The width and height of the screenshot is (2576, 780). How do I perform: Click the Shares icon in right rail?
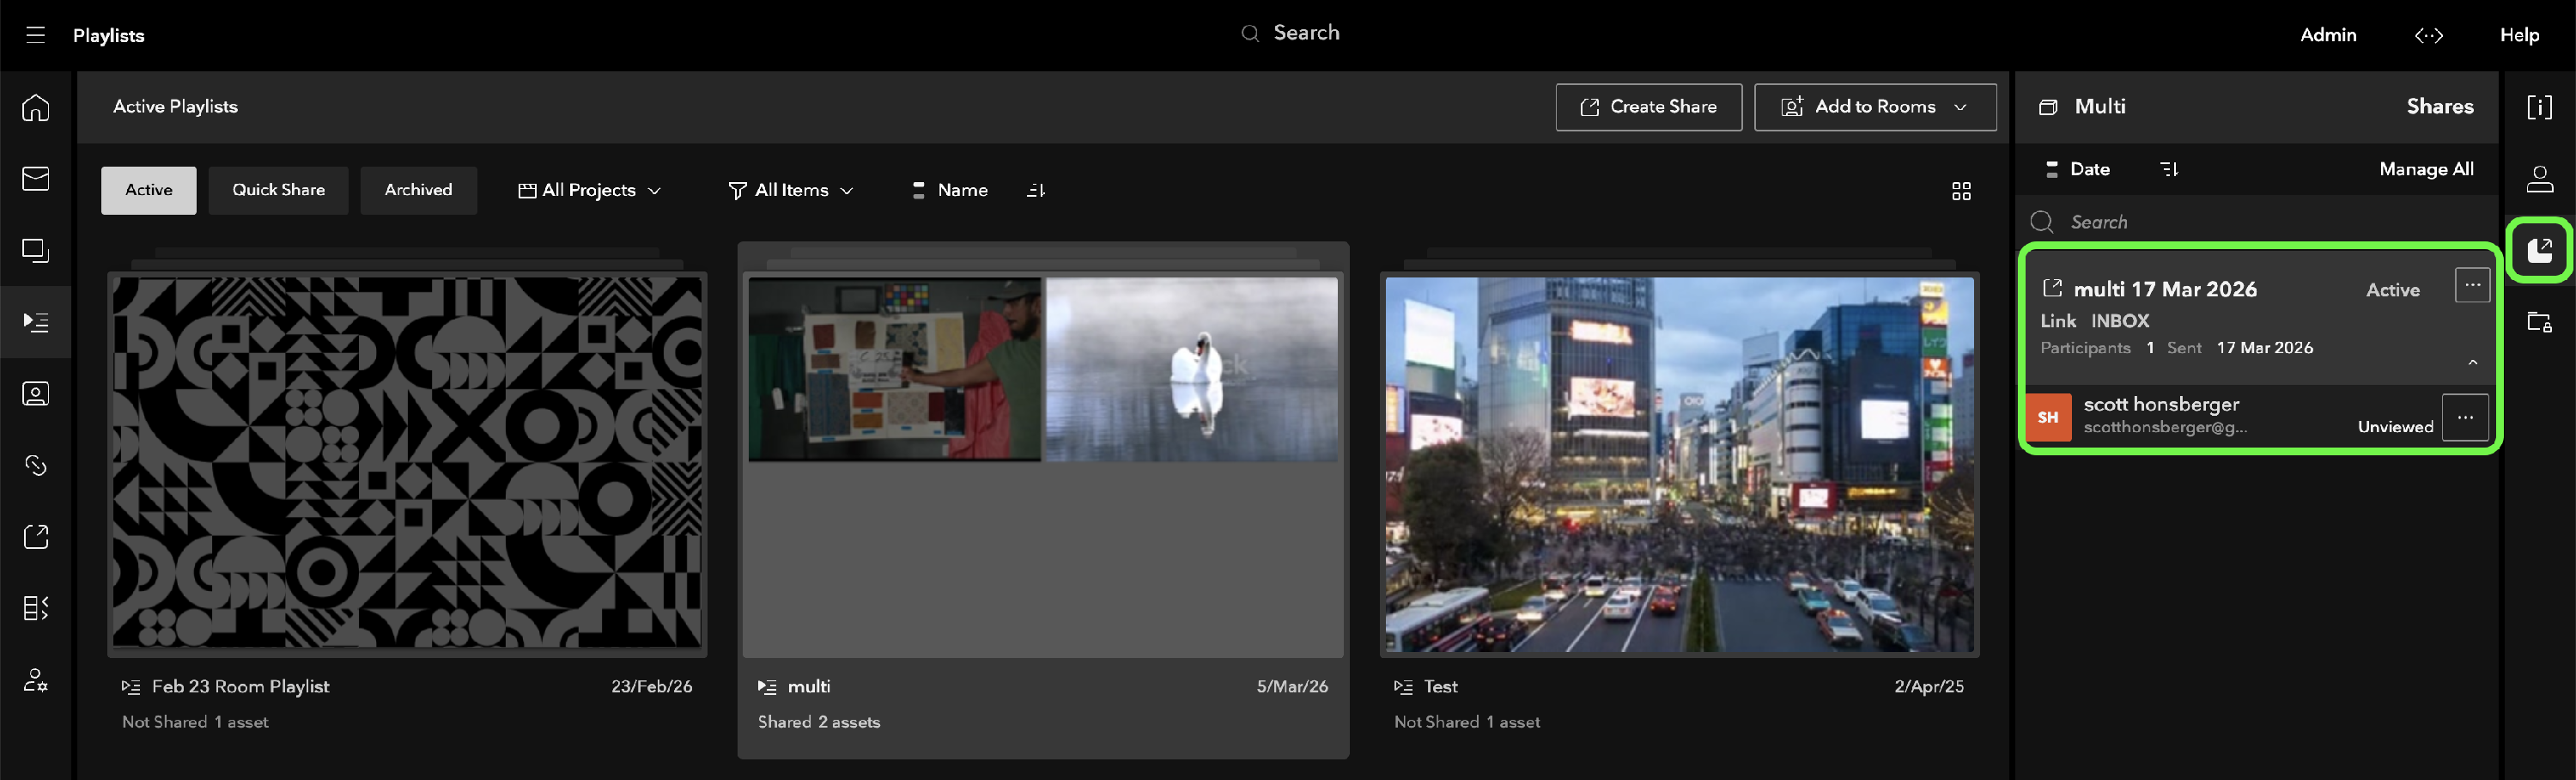(2539, 250)
